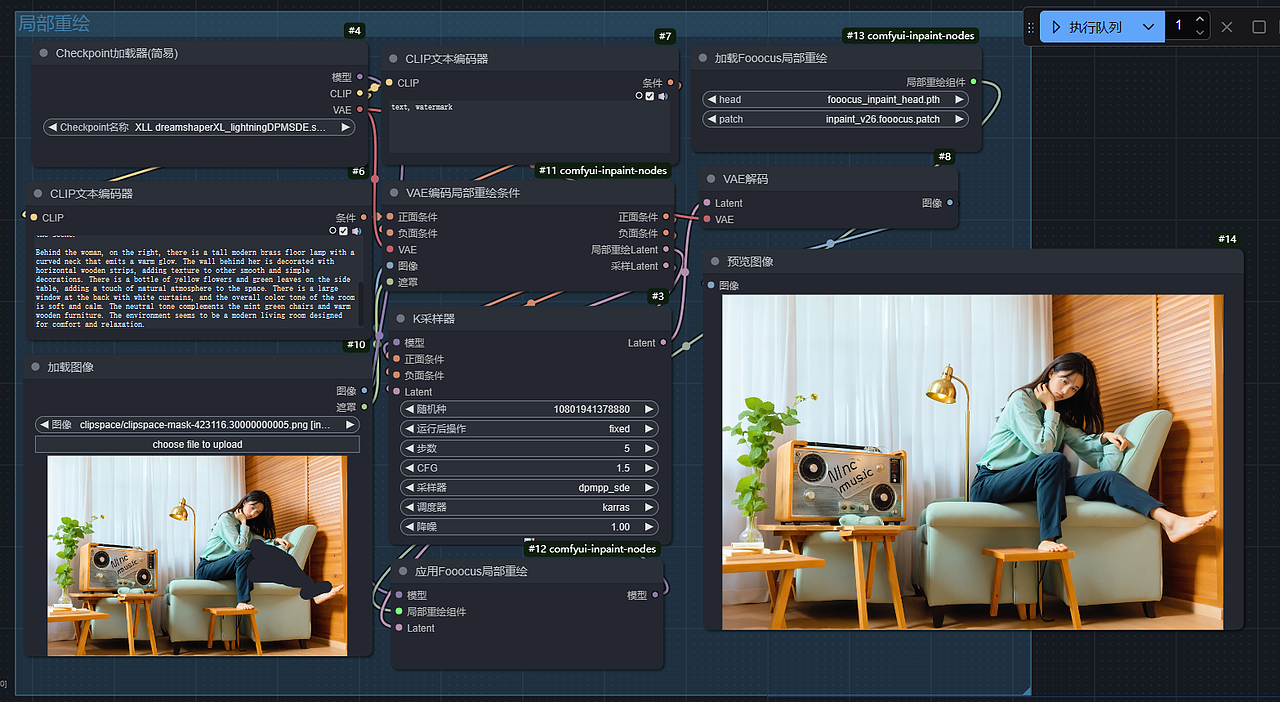Image resolution: width=1280 pixels, height=702 pixels.
Task: Click the Latent output socket on K采样器
Action: pyautogui.click(x=665, y=343)
